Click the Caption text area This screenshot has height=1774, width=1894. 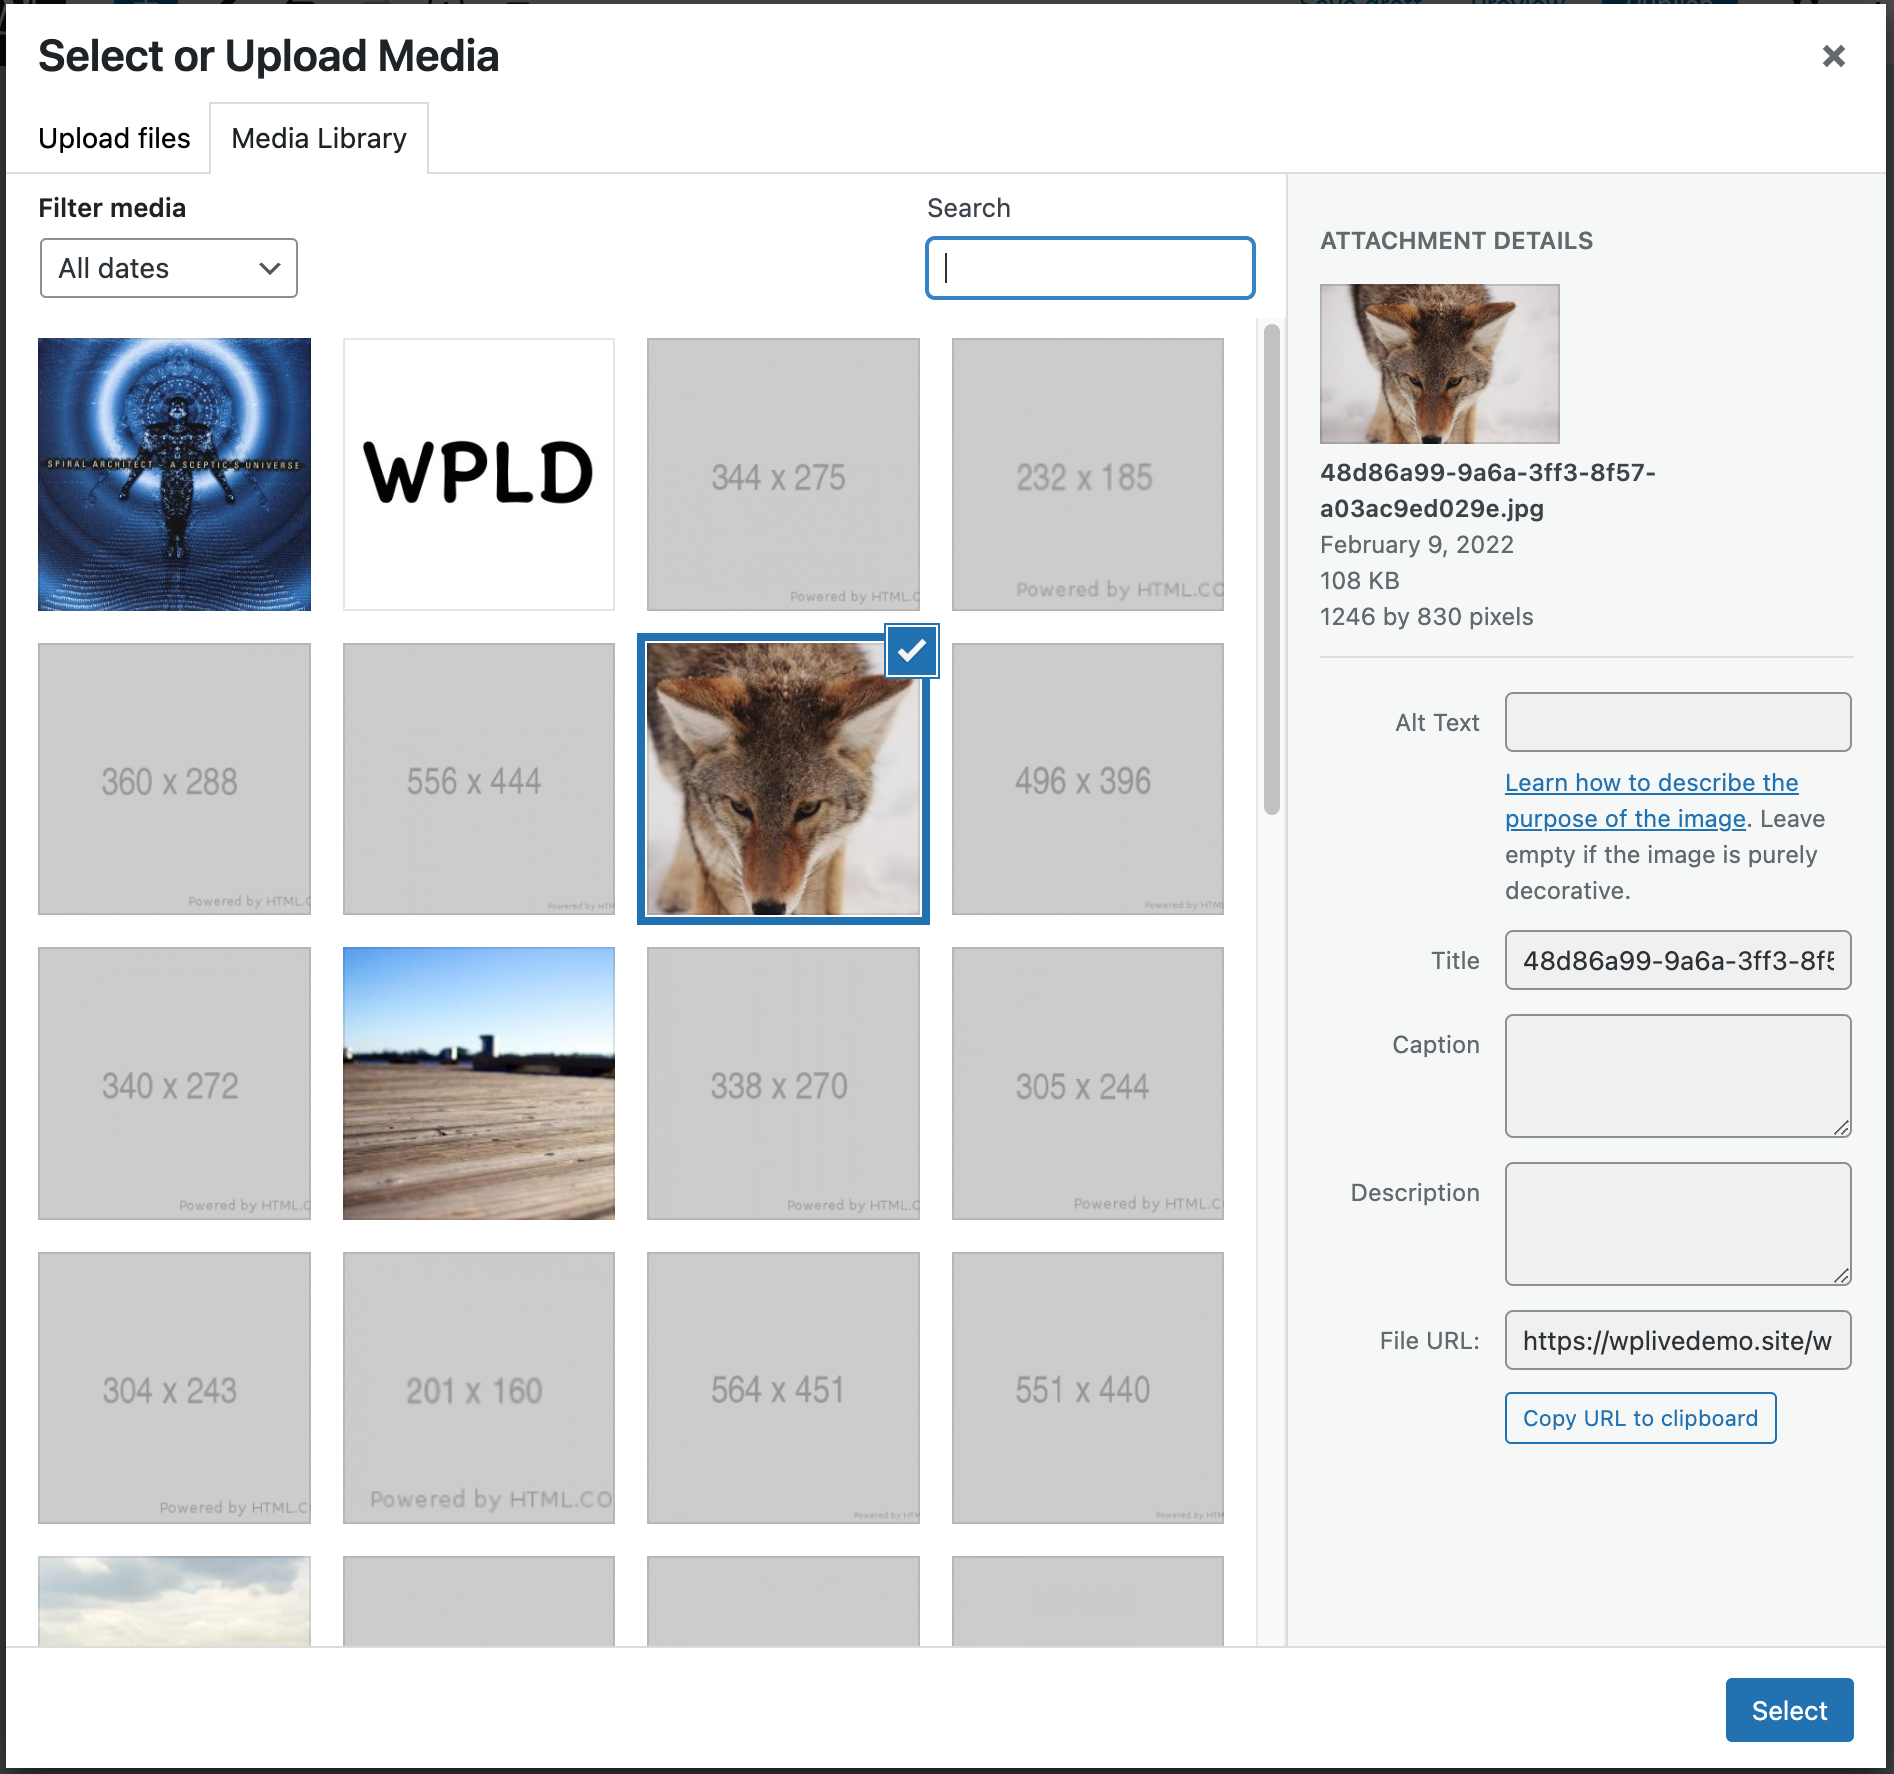point(1677,1076)
